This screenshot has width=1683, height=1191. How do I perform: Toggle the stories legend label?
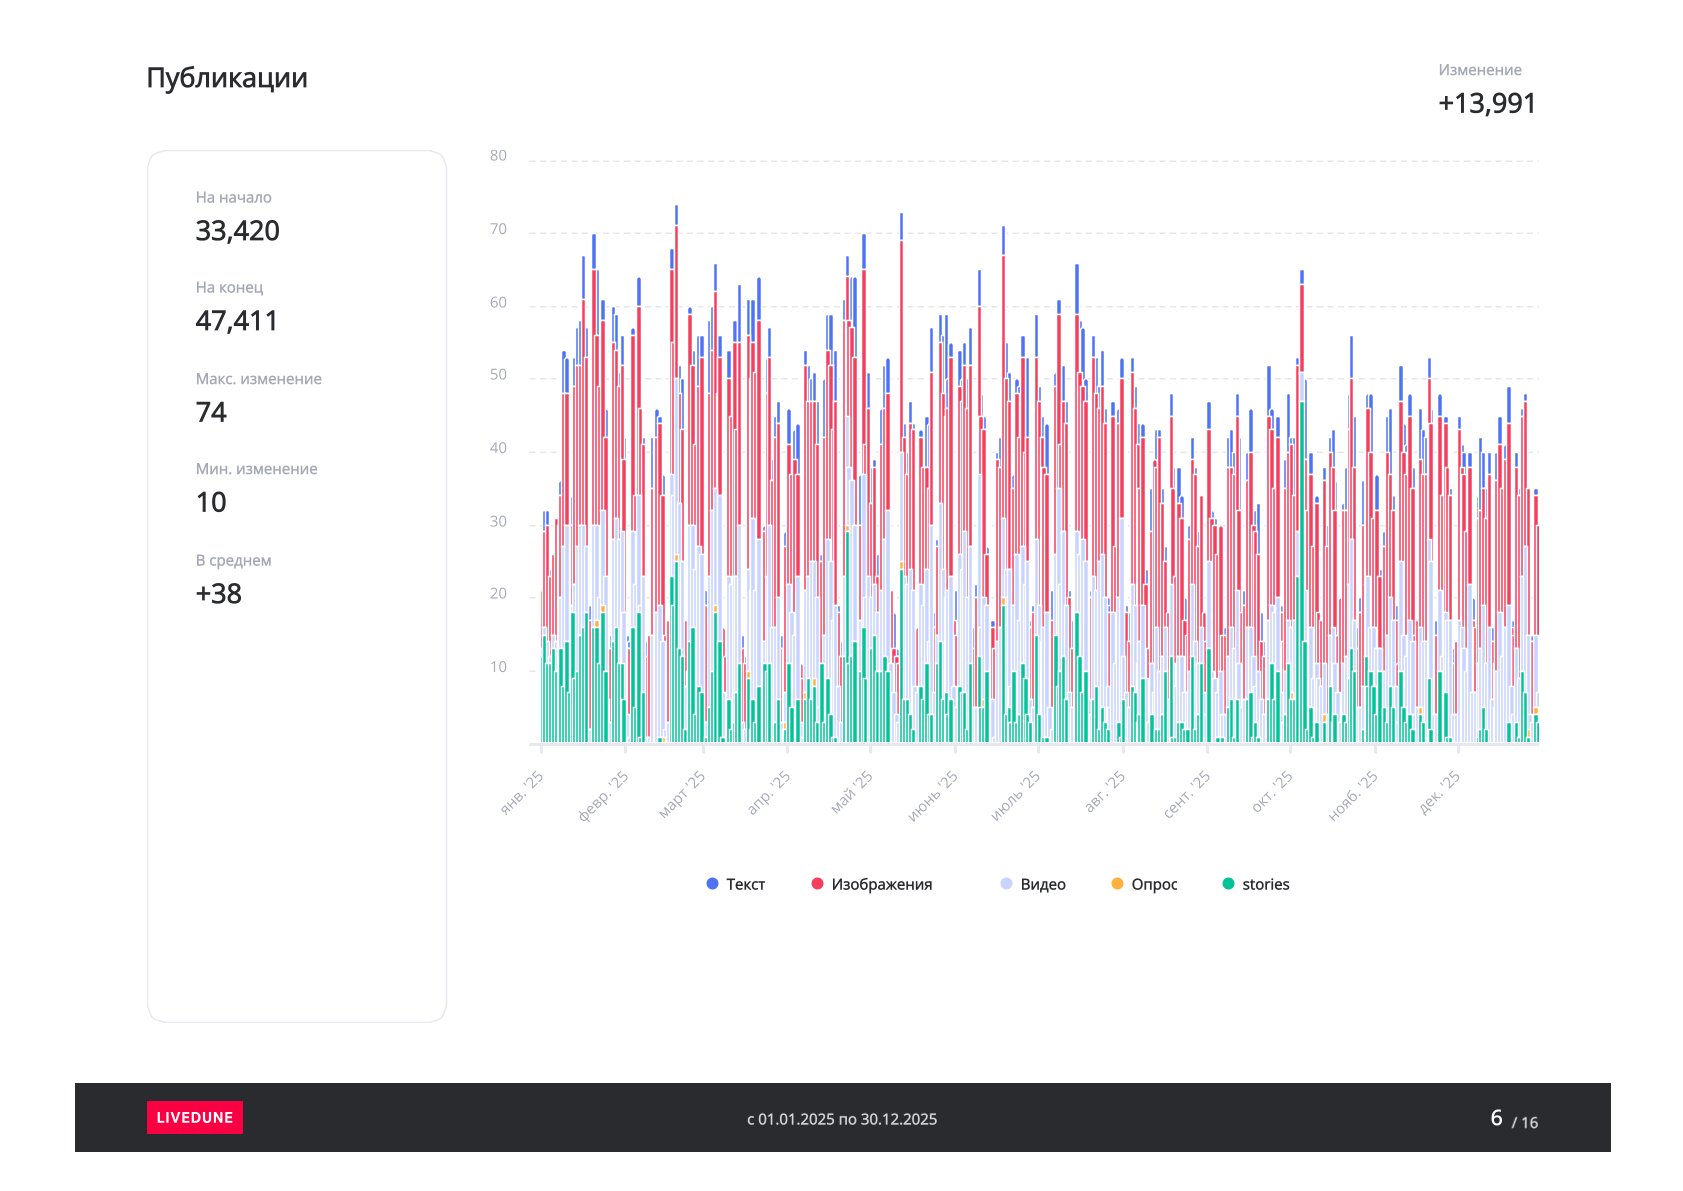pos(1265,884)
